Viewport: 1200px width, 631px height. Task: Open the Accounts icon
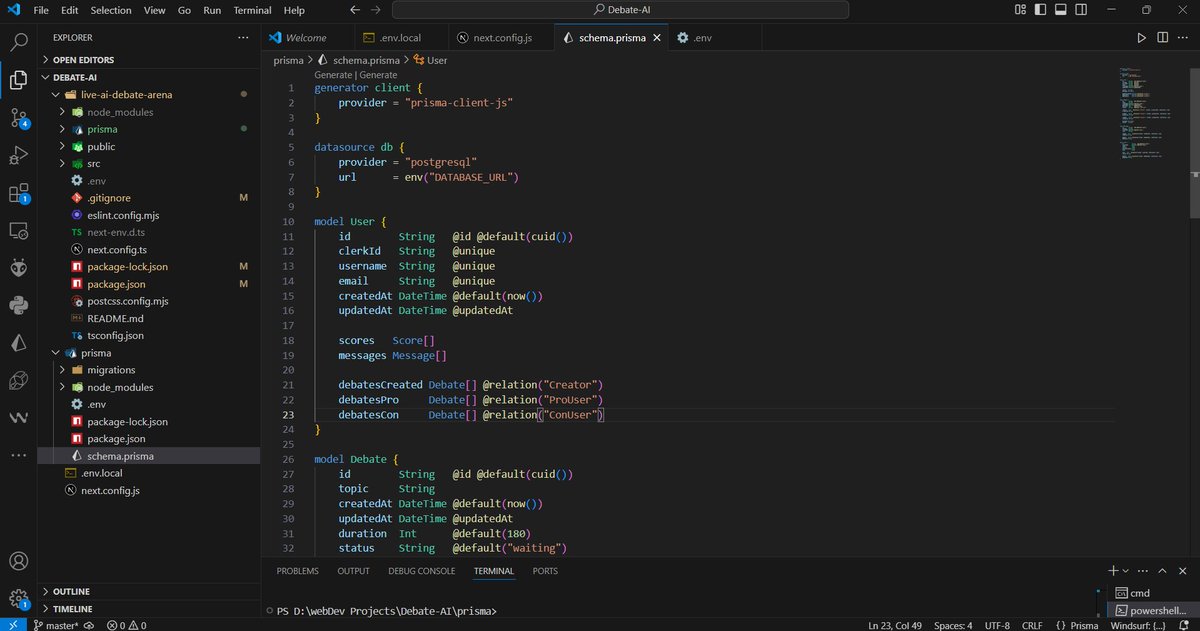point(18,561)
